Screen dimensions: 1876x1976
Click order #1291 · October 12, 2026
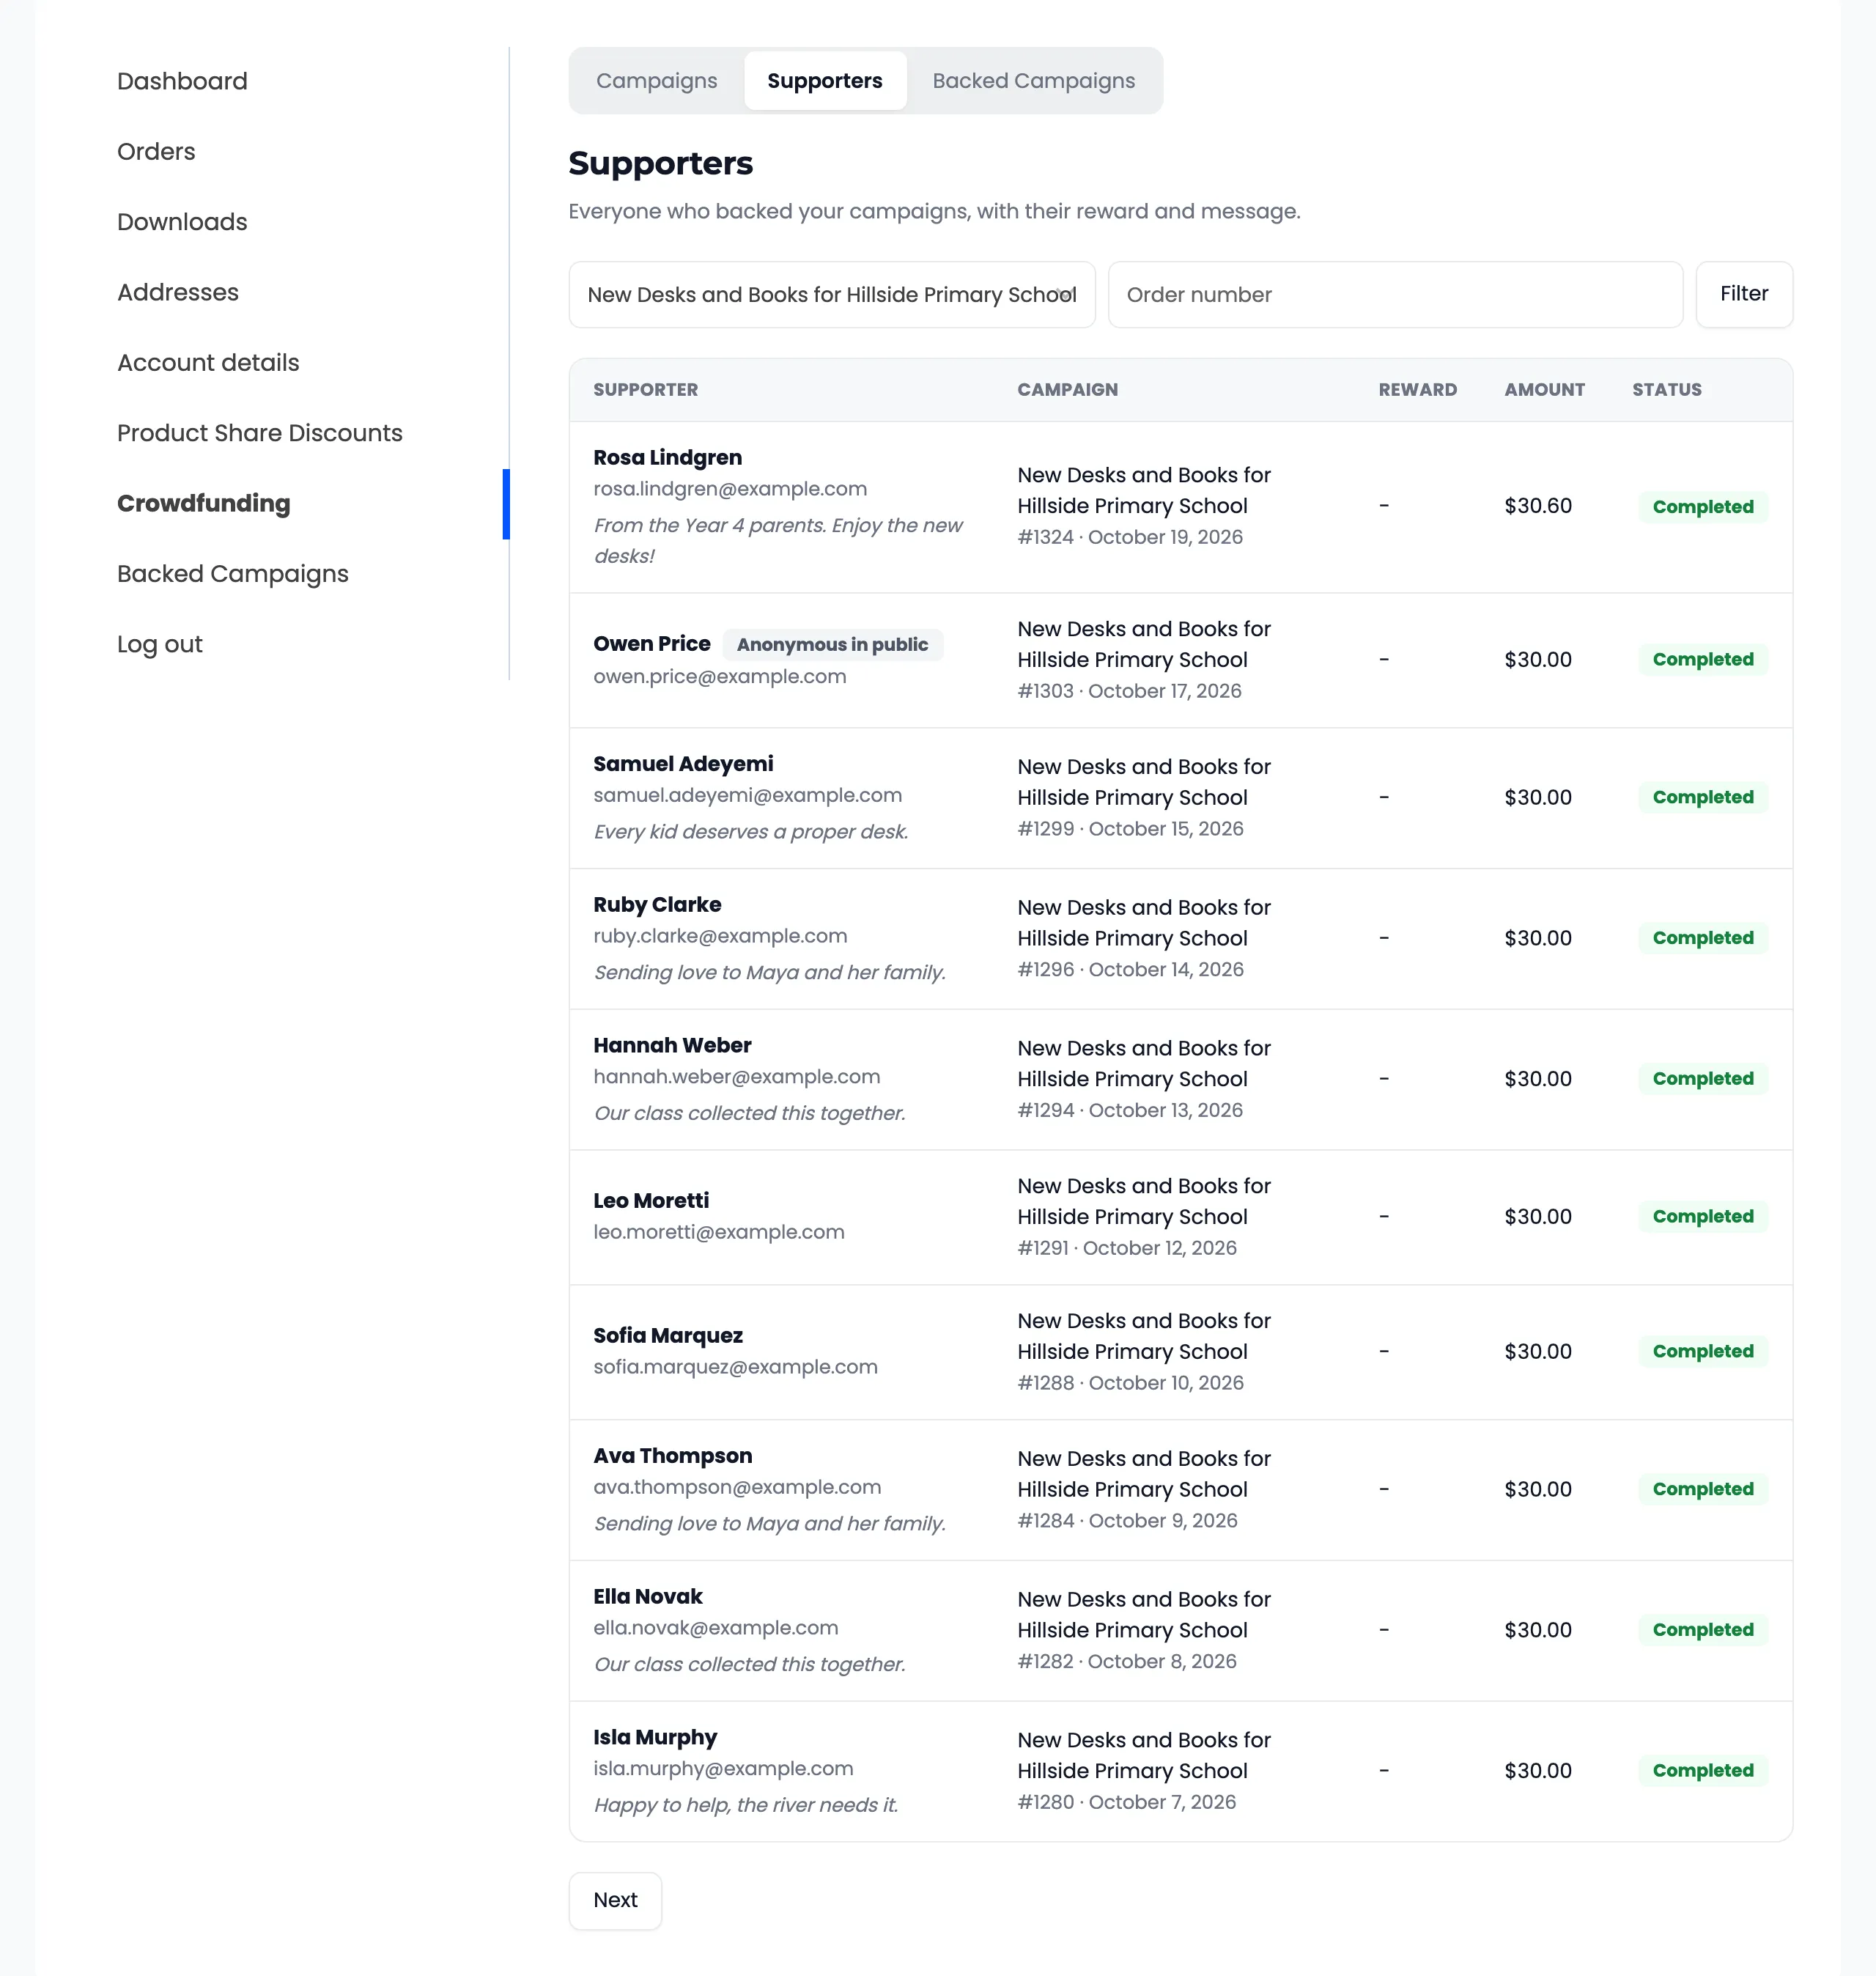tap(1127, 1248)
